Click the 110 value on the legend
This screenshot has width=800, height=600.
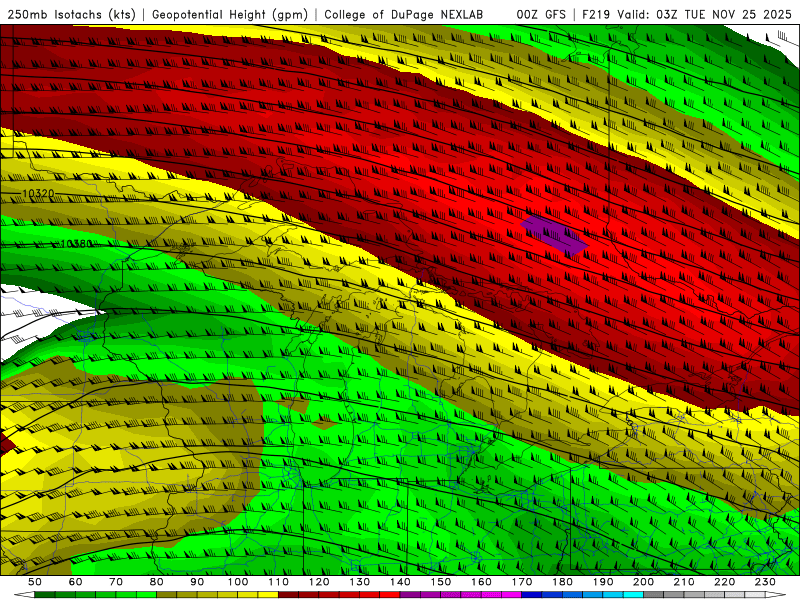279,582
